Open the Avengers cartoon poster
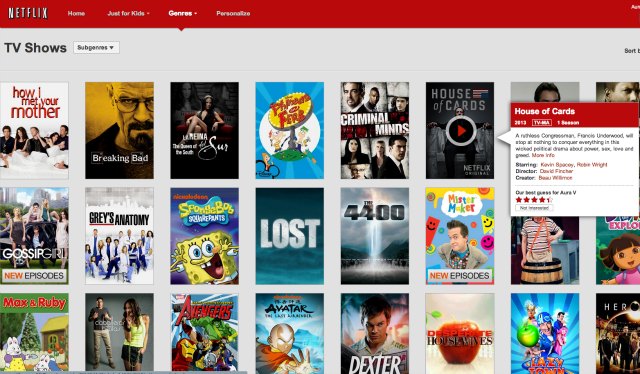 [x=204, y=332]
